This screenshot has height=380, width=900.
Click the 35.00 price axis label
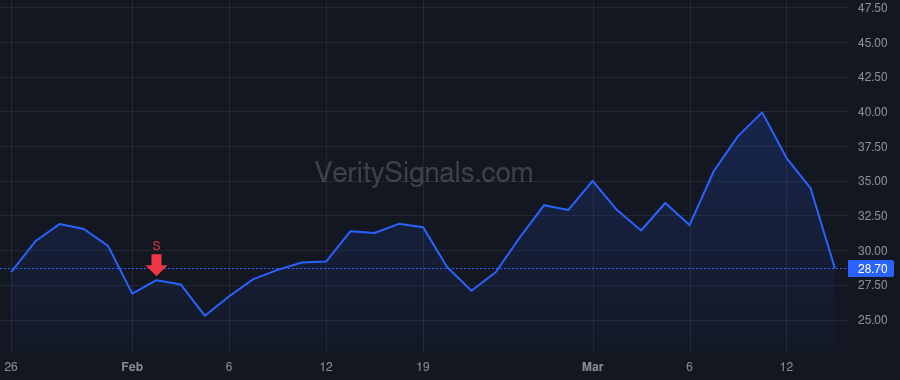click(x=871, y=181)
